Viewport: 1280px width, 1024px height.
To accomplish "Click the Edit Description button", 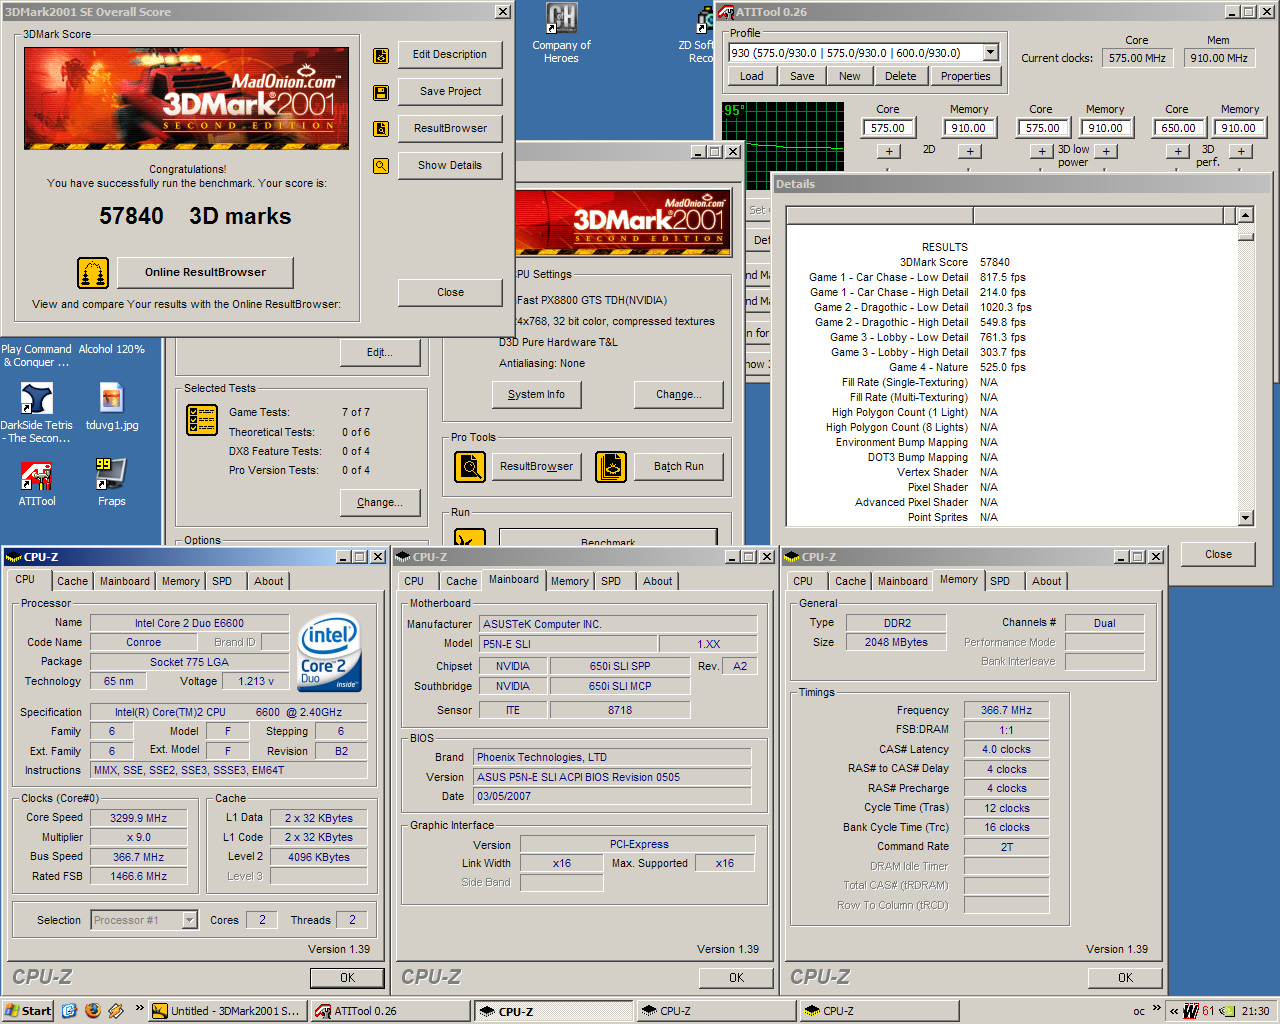I will pos(450,55).
